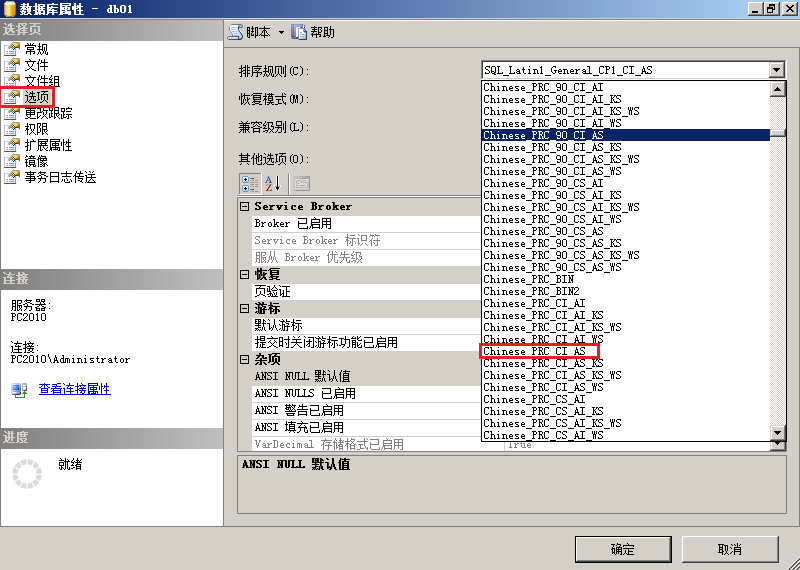800x570 pixels.
Task: Collapse the 杂项 category
Action: [245, 359]
